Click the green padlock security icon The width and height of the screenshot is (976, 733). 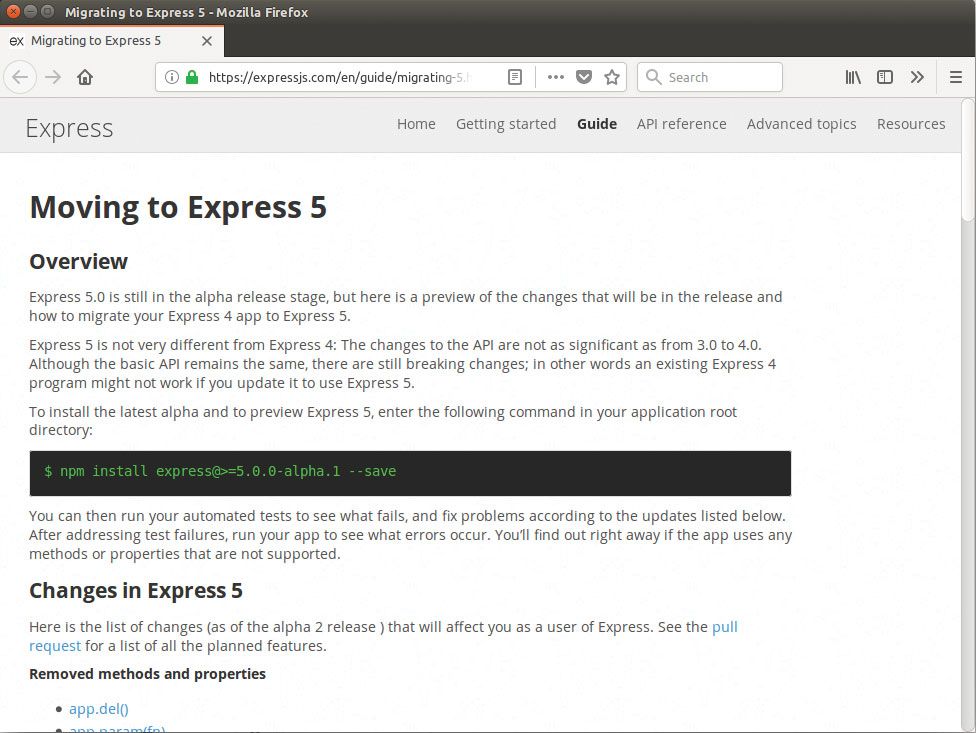tap(190, 77)
